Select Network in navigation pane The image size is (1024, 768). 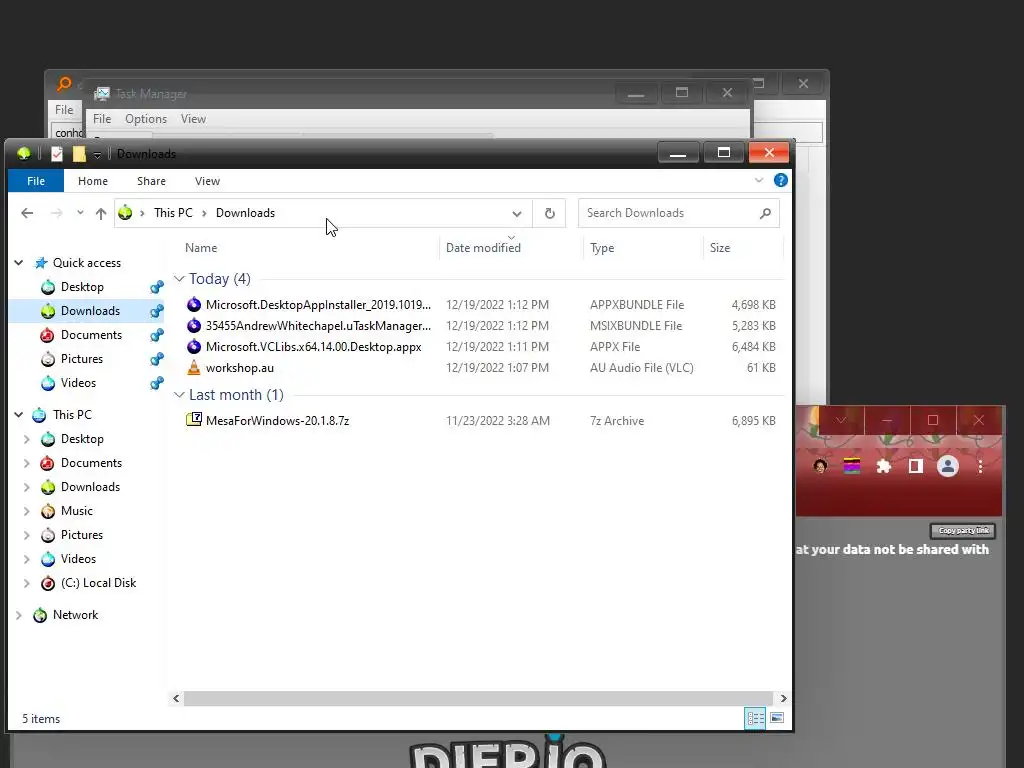(75, 615)
